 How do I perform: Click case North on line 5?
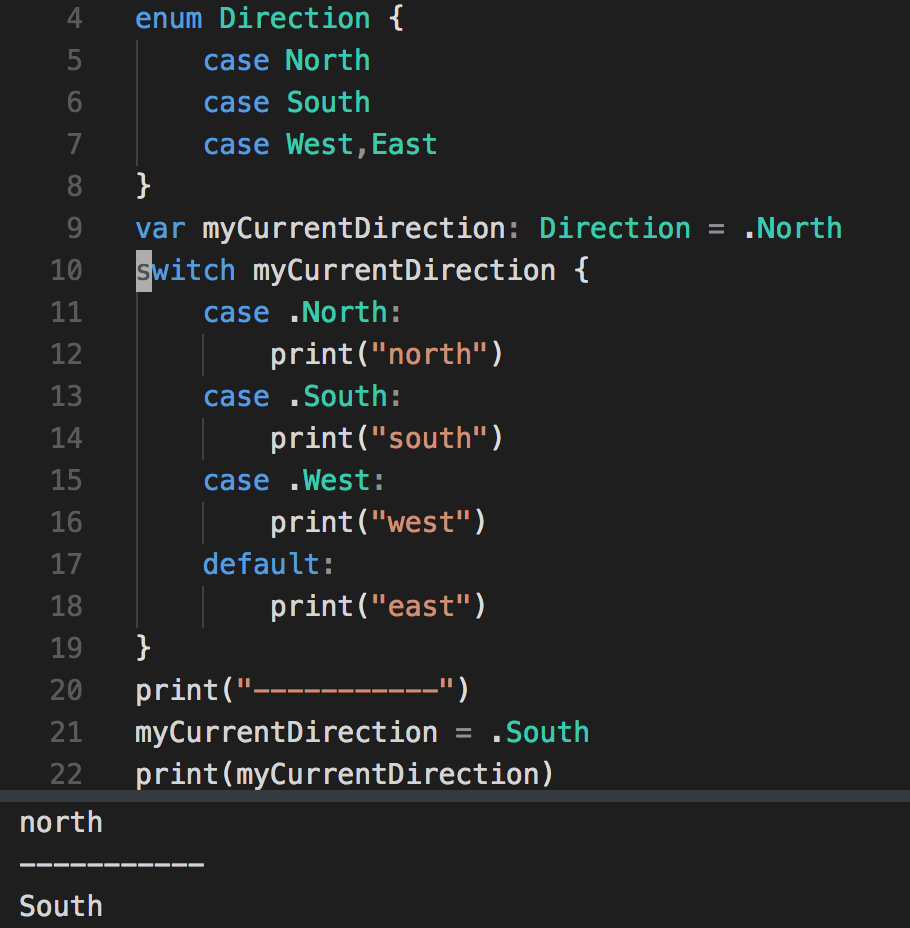(x=287, y=60)
